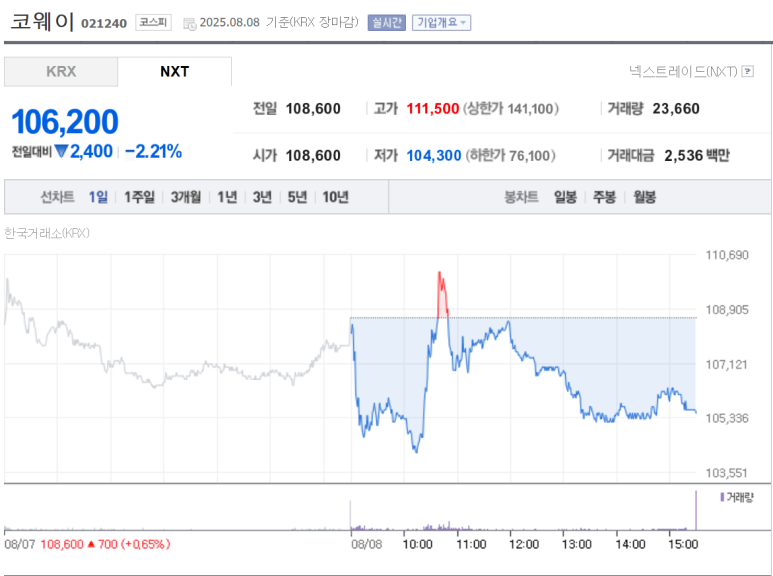This screenshot has width=773, height=576.
Task: Click the 넥스트레이드(NXT) label text
Action: [683, 72]
